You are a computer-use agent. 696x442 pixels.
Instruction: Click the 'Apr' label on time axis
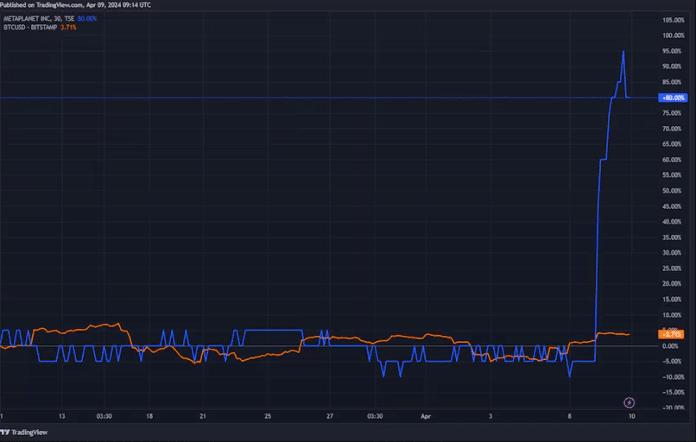click(424, 413)
